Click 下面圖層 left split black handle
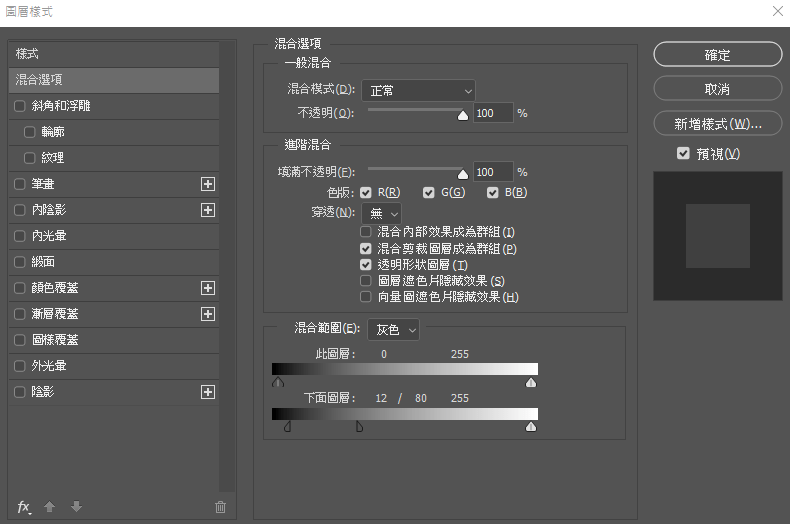This screenshot has height=524, width=790. [288, 427]
